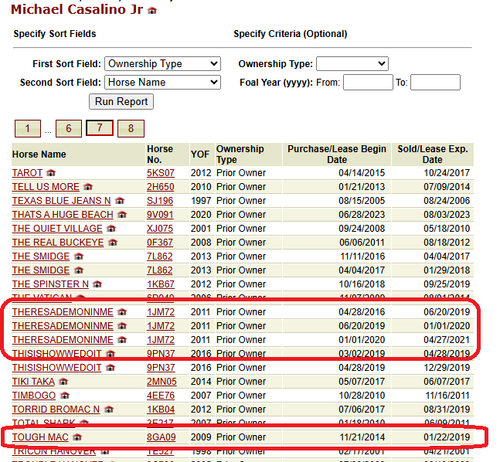Click the stable icon next to TAROT
The image size is (500, 462).
pyautogui.click(x=51, y=173)
